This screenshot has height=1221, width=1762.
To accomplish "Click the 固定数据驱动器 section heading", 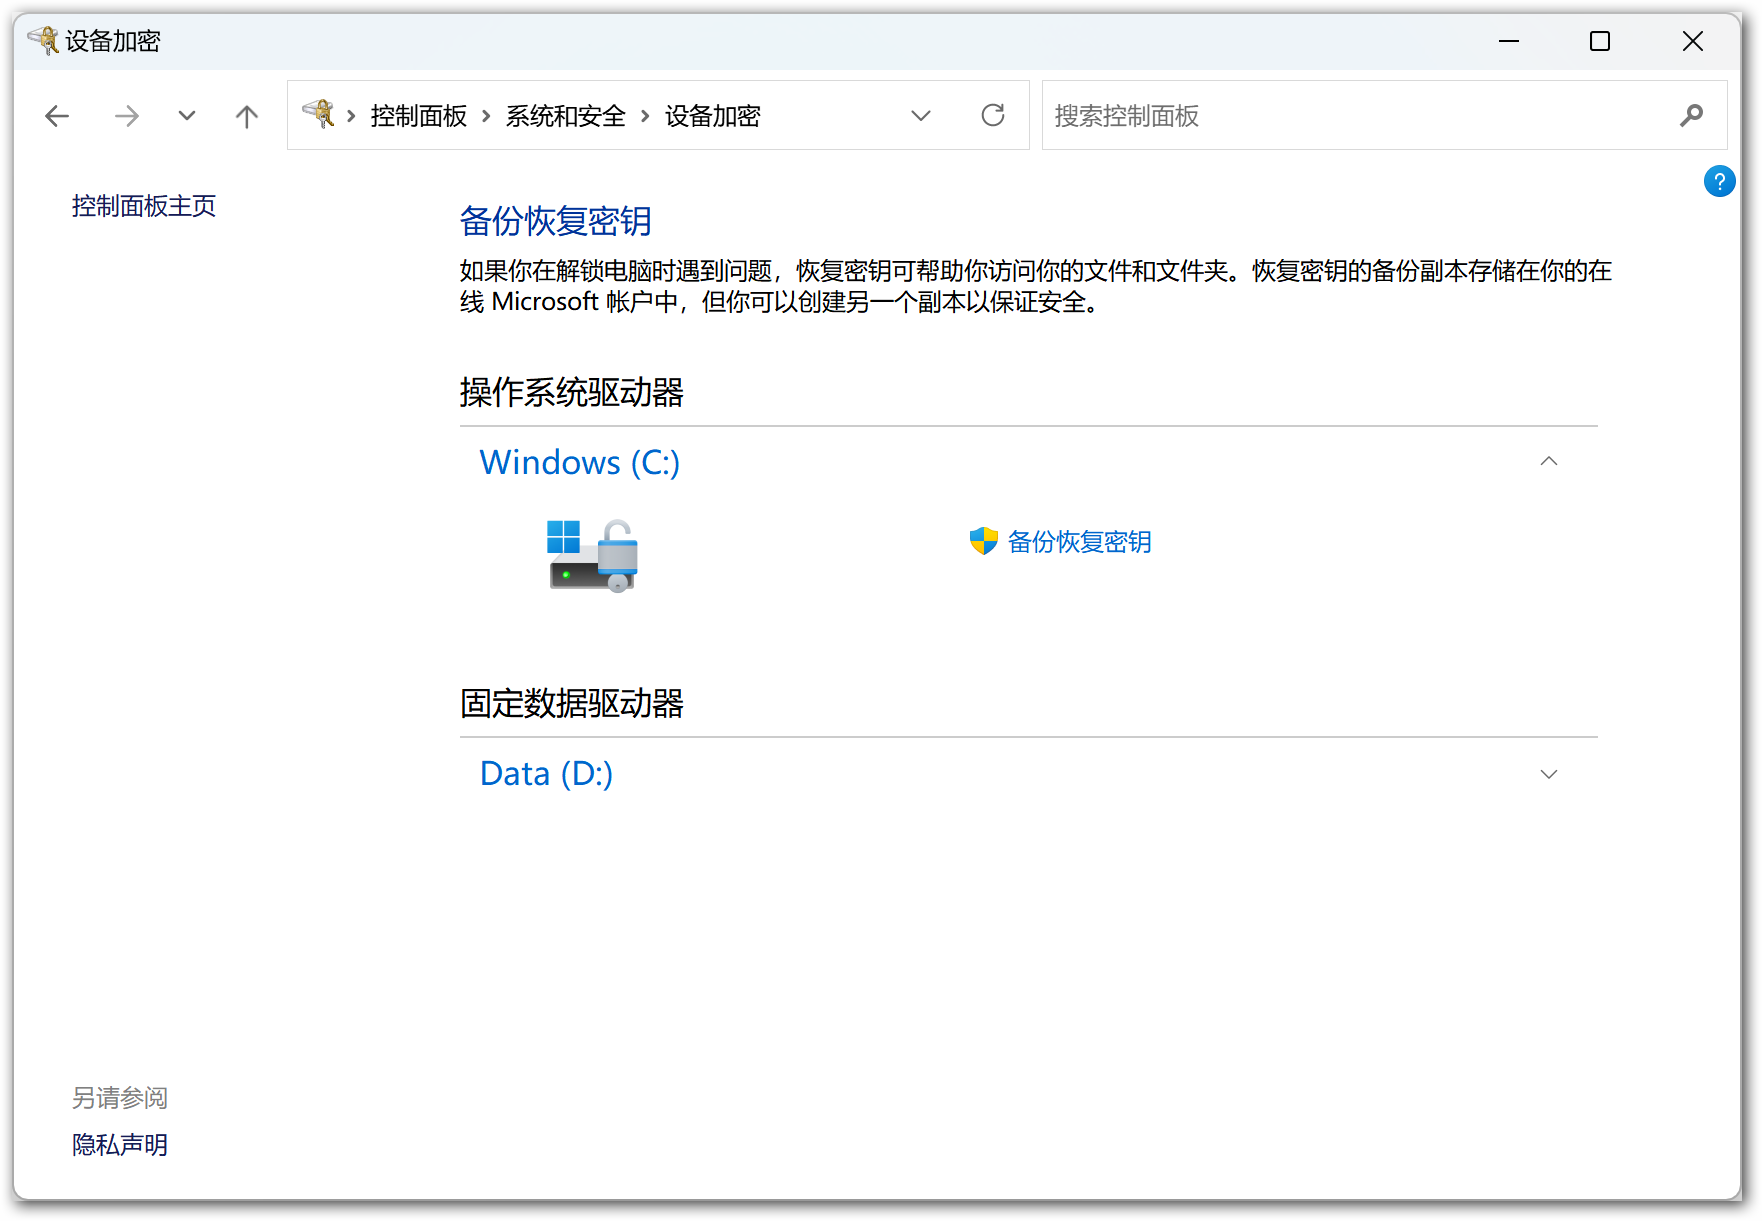I will coord(571,703).
